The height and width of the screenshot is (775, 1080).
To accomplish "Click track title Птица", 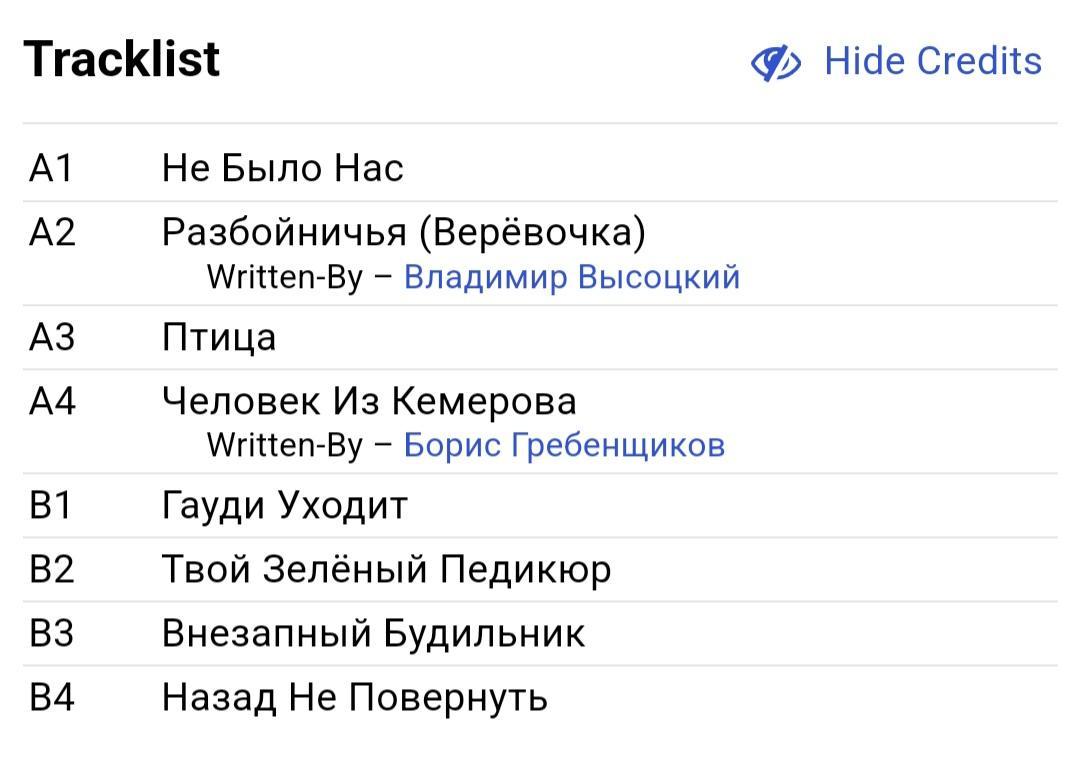I will (x=219, y=338).
